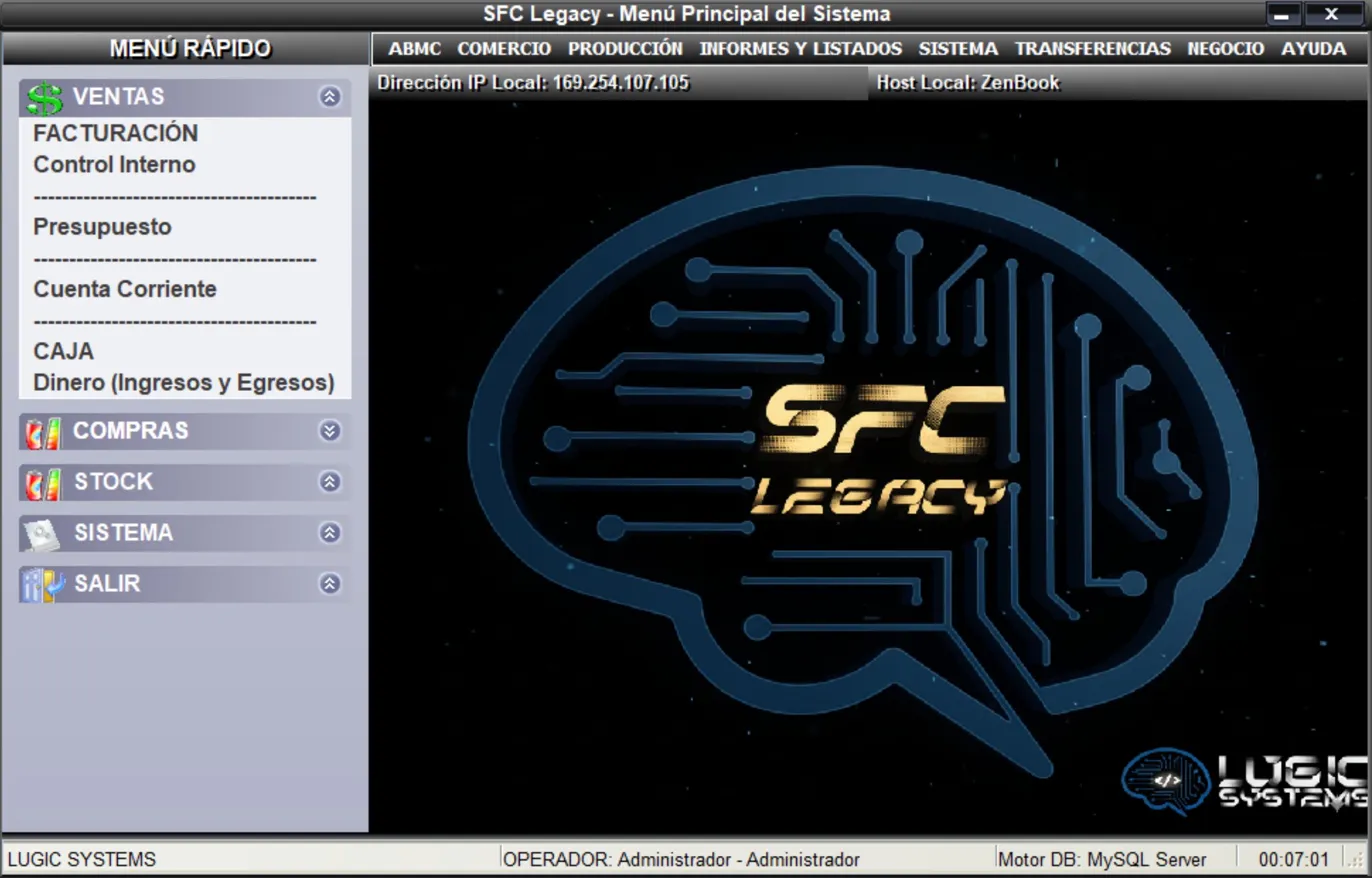
Task: Click the Motor DB status bar panel
Action: [1102, 859]
